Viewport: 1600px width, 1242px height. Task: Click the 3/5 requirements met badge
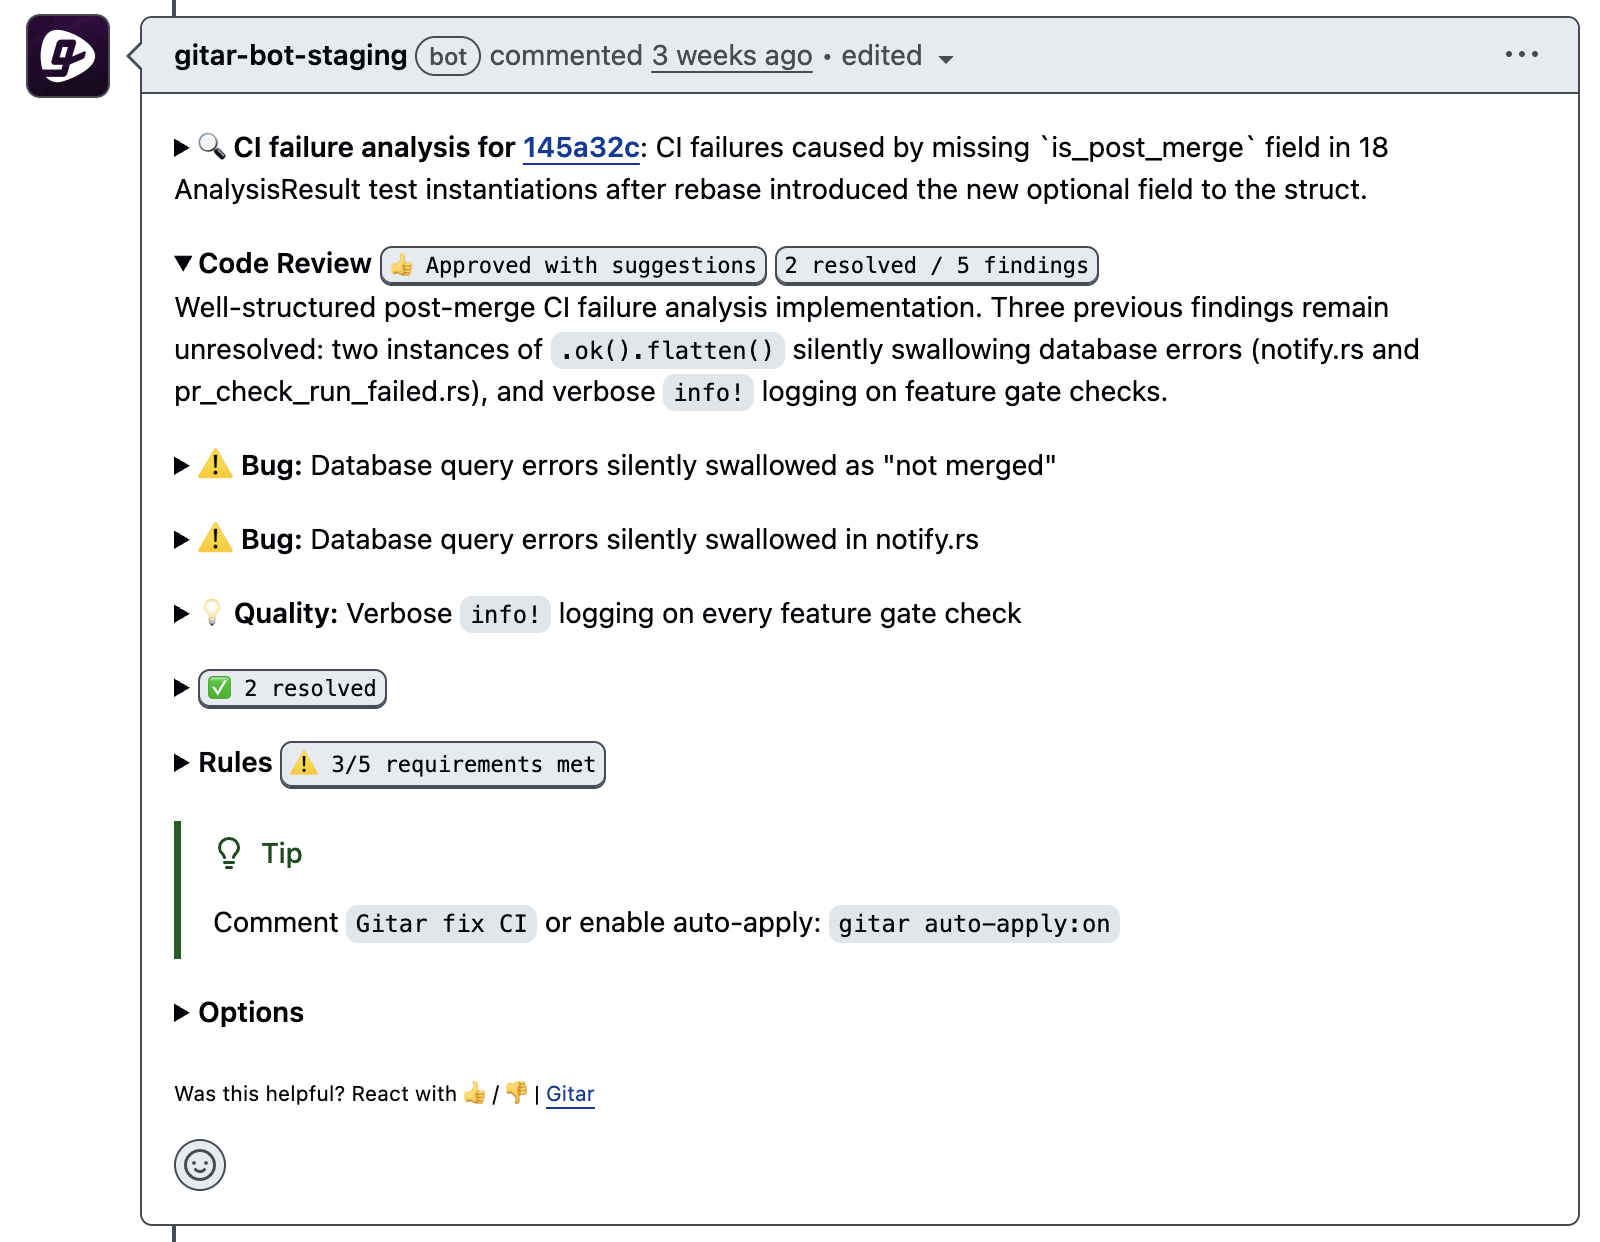(443, 765)
